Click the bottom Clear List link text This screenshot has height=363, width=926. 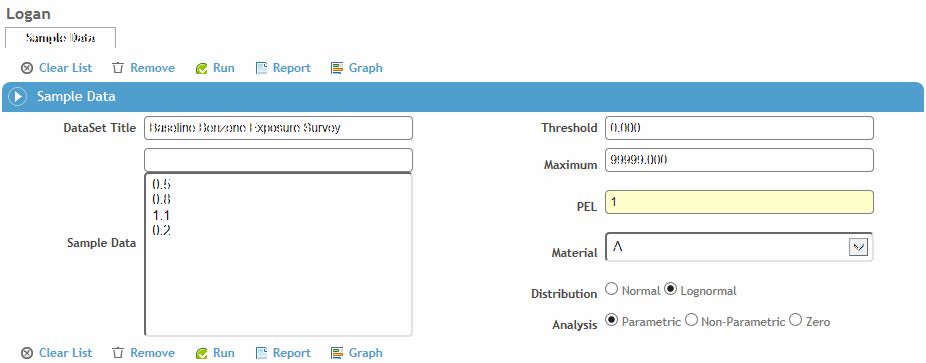click(66, 353)
